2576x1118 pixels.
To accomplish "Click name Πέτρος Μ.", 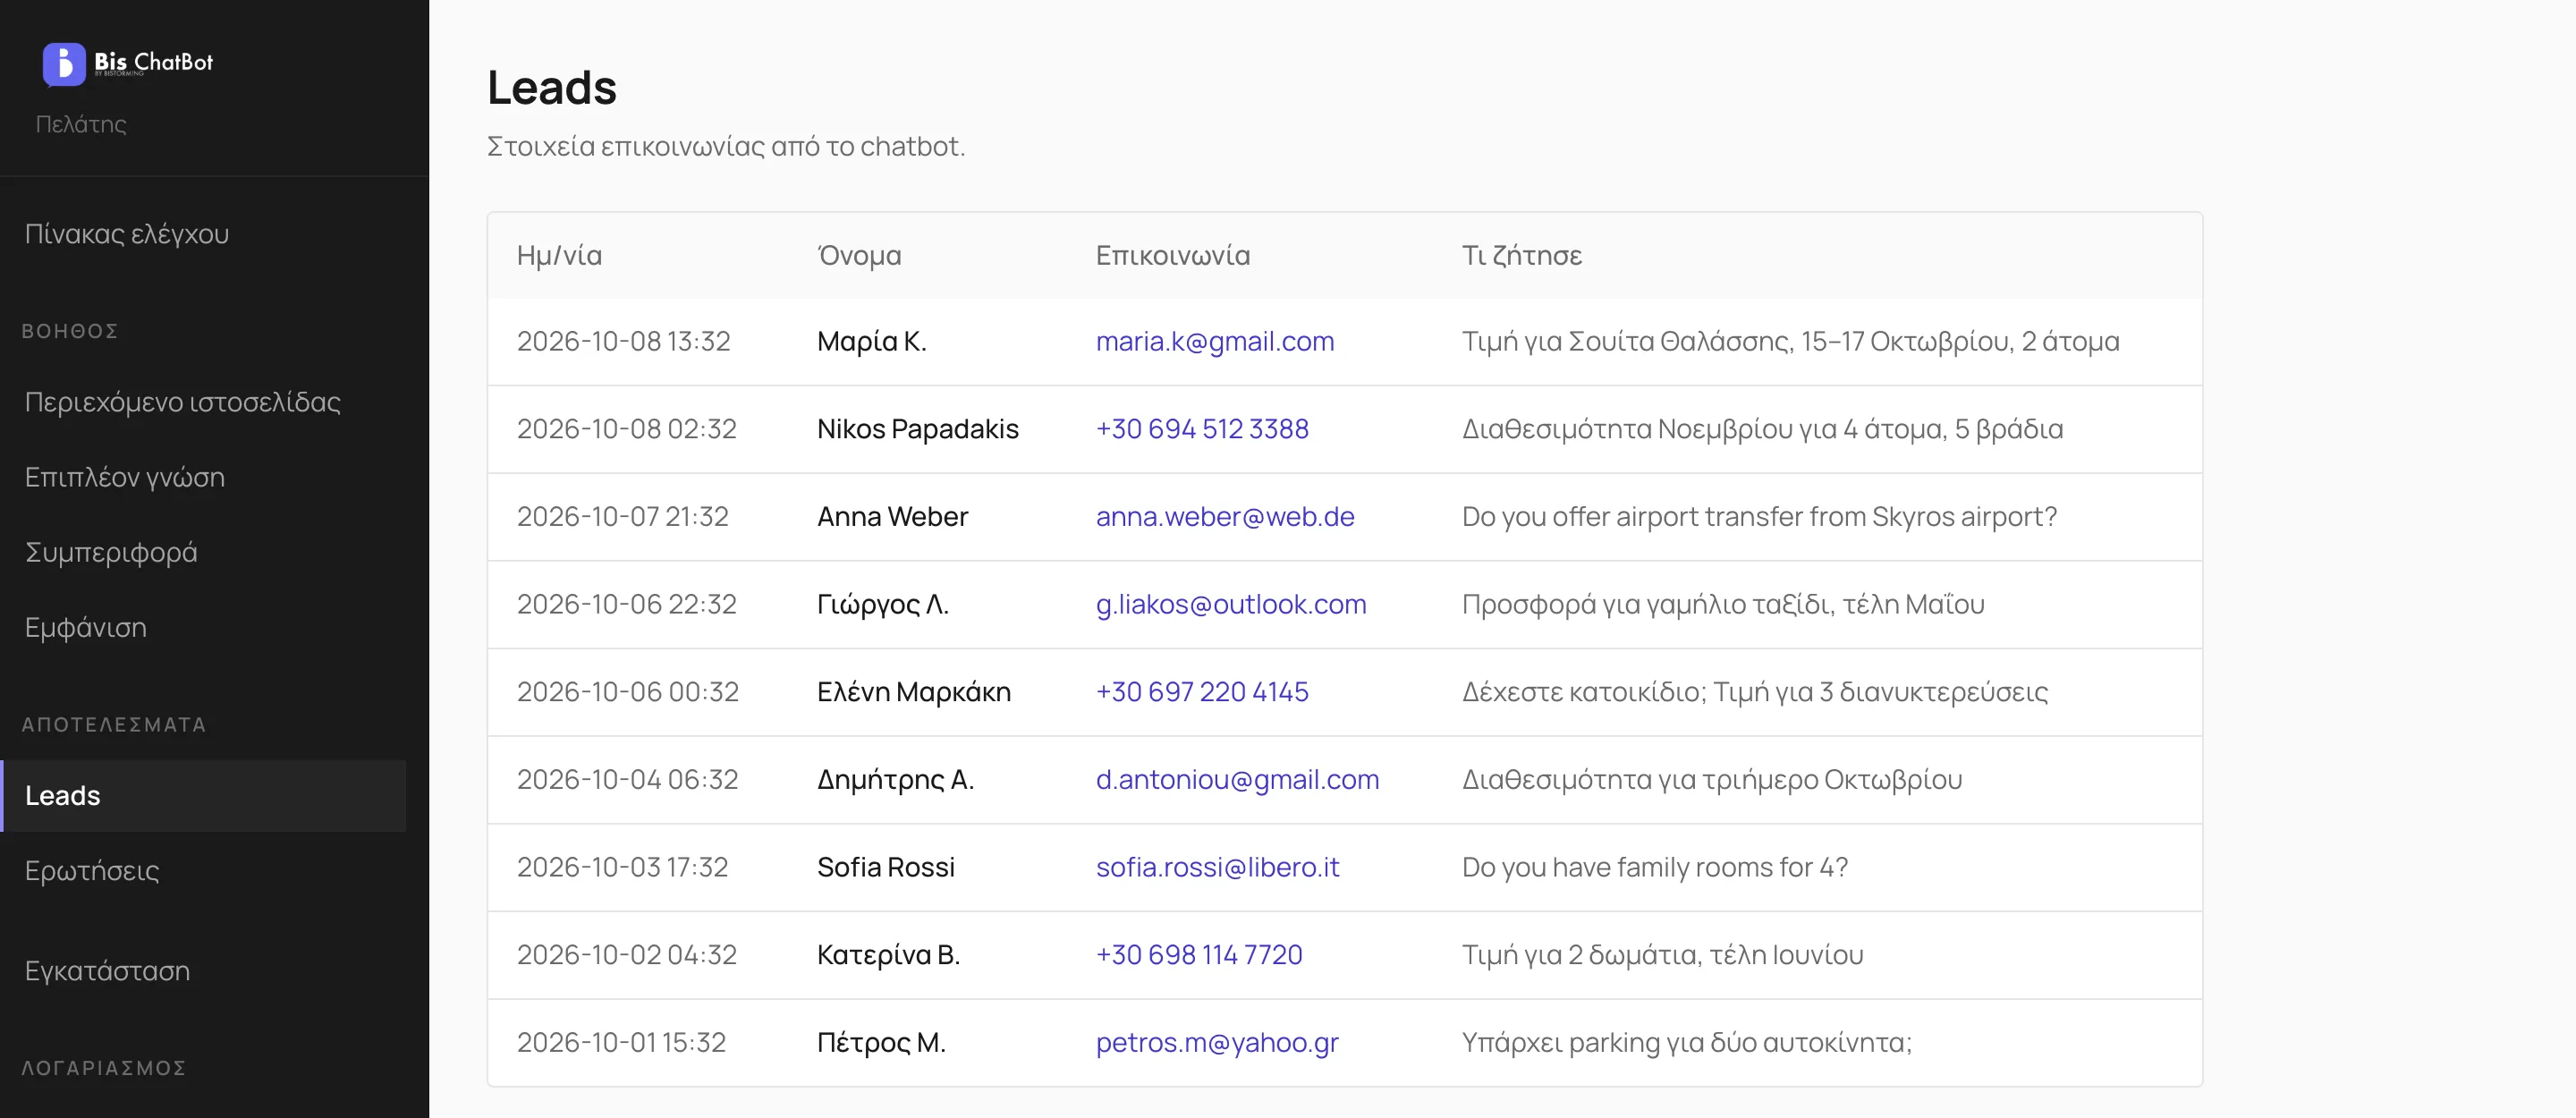I will pos(881,1043).
